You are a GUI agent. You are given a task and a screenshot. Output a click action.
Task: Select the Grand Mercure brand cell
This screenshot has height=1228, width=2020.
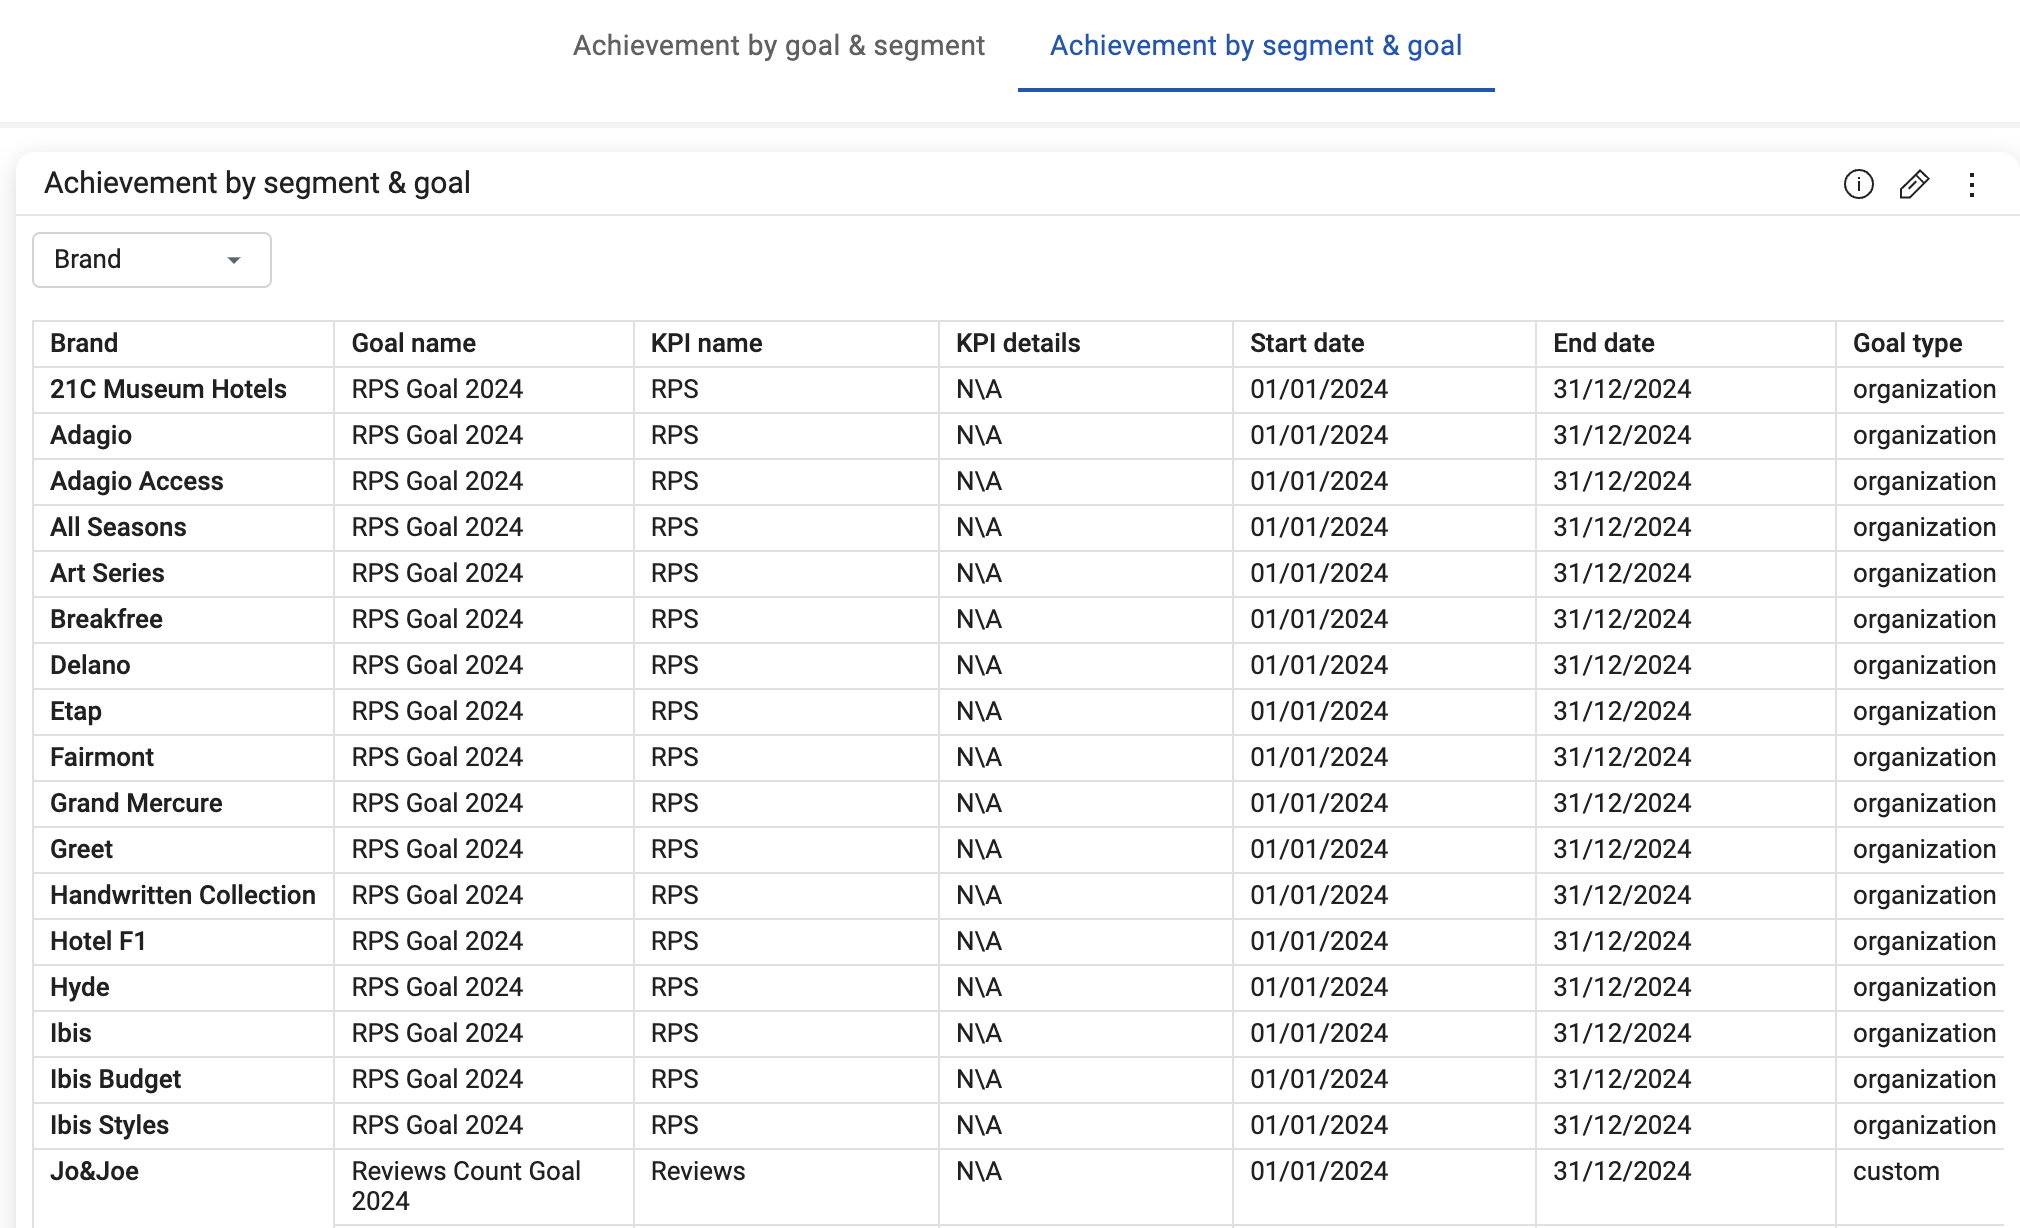(183, 804)
